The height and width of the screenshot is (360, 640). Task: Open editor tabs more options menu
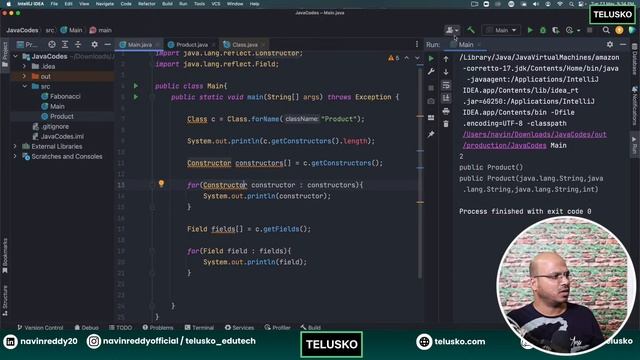(x=417, y=44)
